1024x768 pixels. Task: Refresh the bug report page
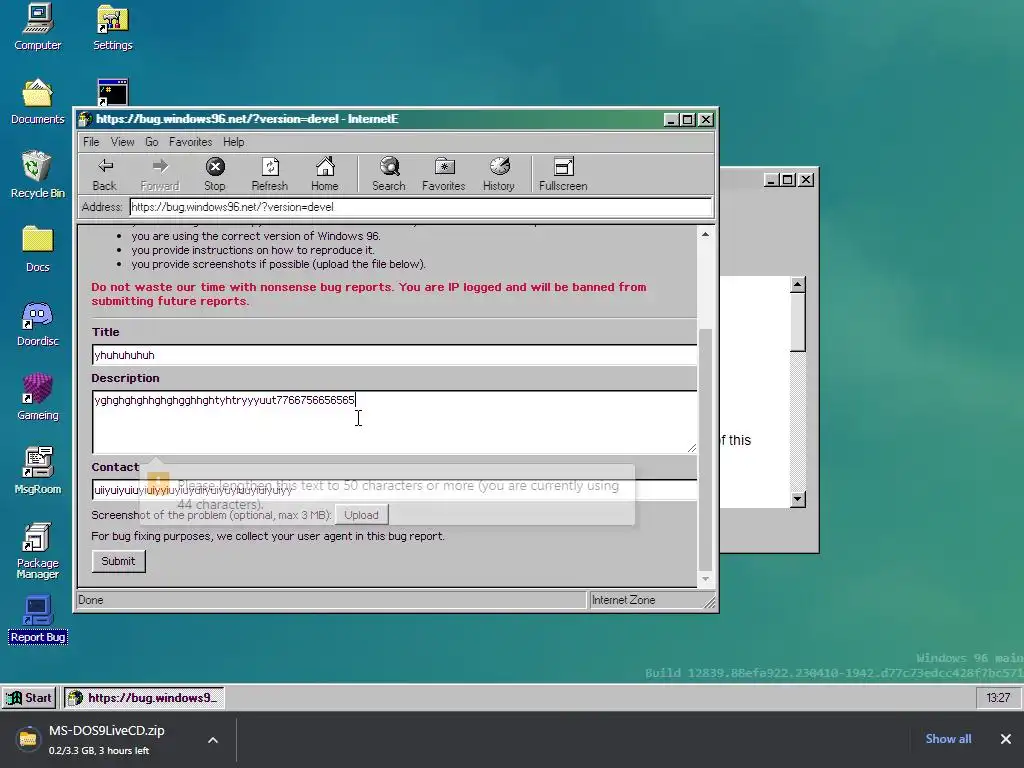pyautogui.click(x=270, y=174)
